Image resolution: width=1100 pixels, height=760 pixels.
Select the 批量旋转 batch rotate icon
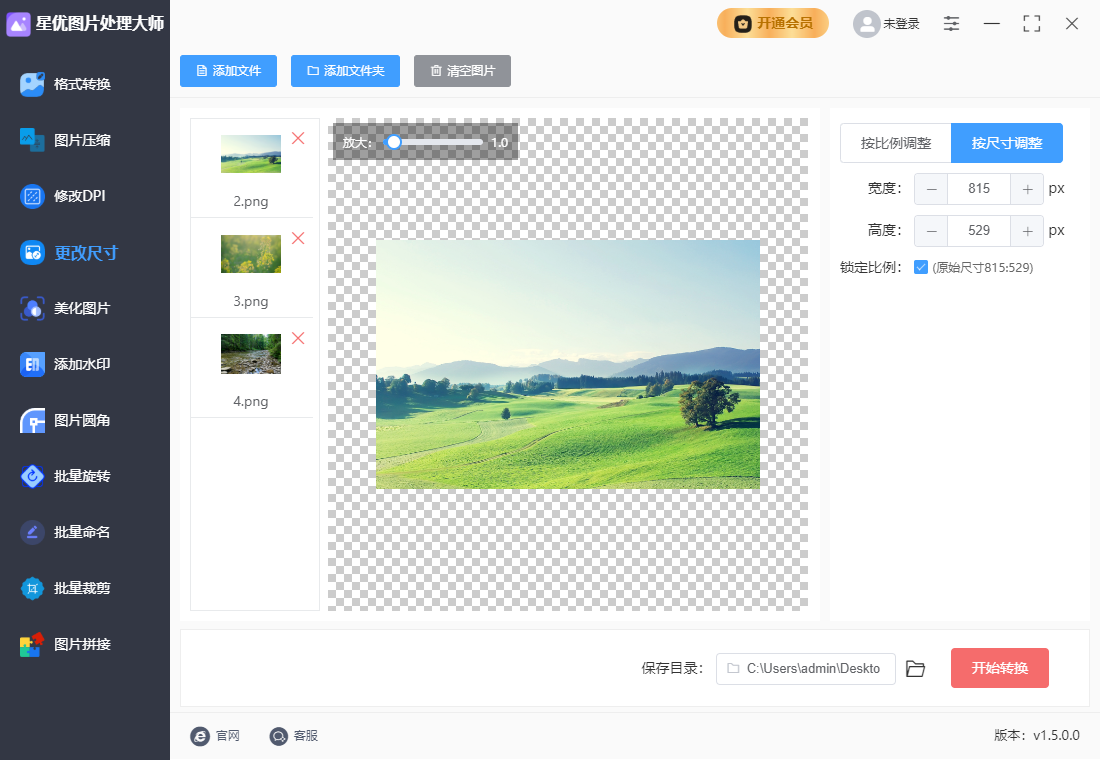point(32,476)
